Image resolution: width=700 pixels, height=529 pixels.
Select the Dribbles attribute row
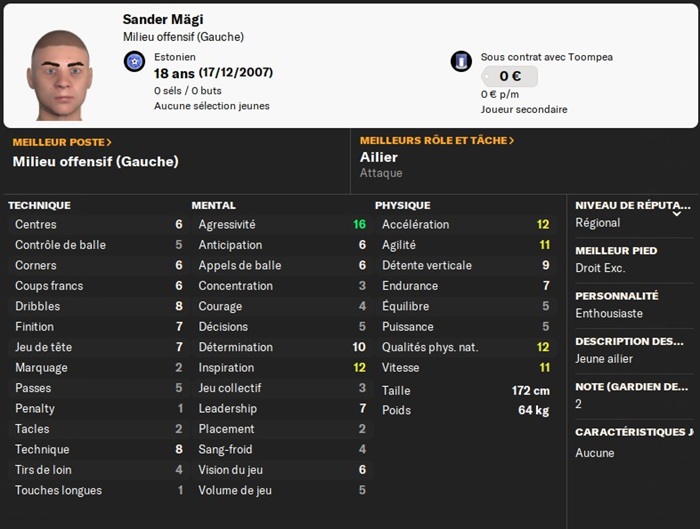[x=98, y=307]
